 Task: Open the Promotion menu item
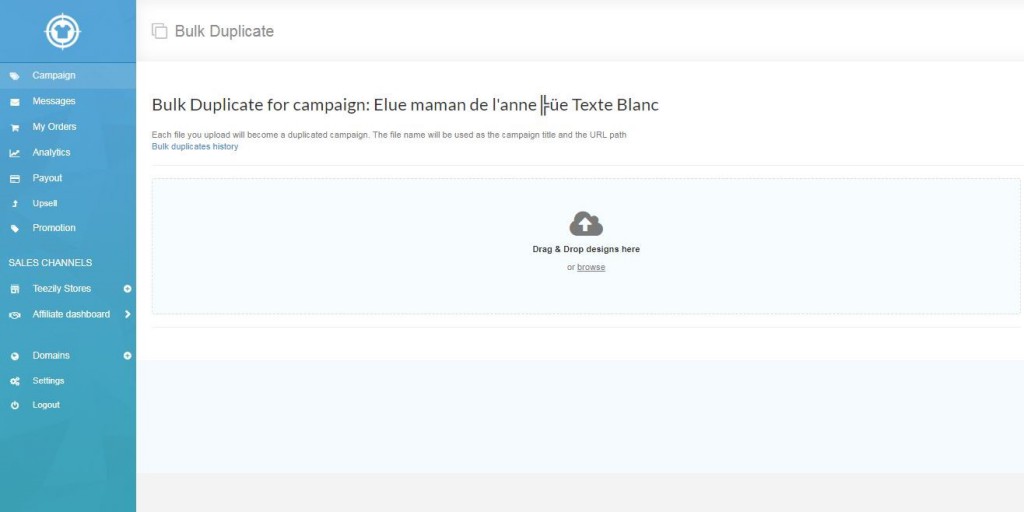coord(54,228)
